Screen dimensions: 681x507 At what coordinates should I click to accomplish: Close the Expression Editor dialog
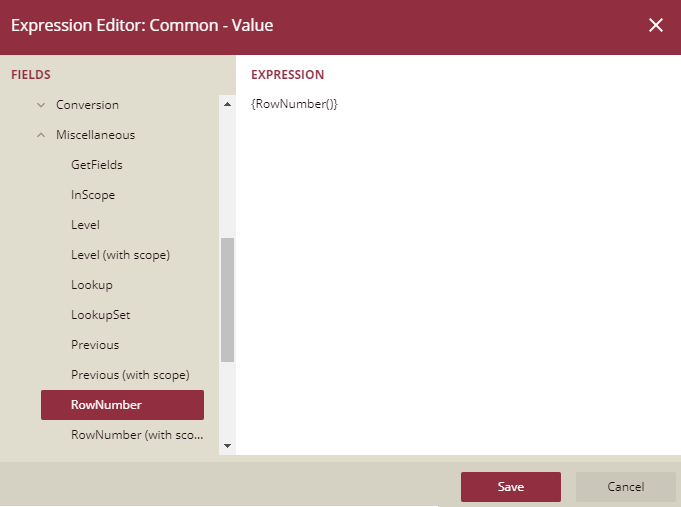(x=655, y=25)
